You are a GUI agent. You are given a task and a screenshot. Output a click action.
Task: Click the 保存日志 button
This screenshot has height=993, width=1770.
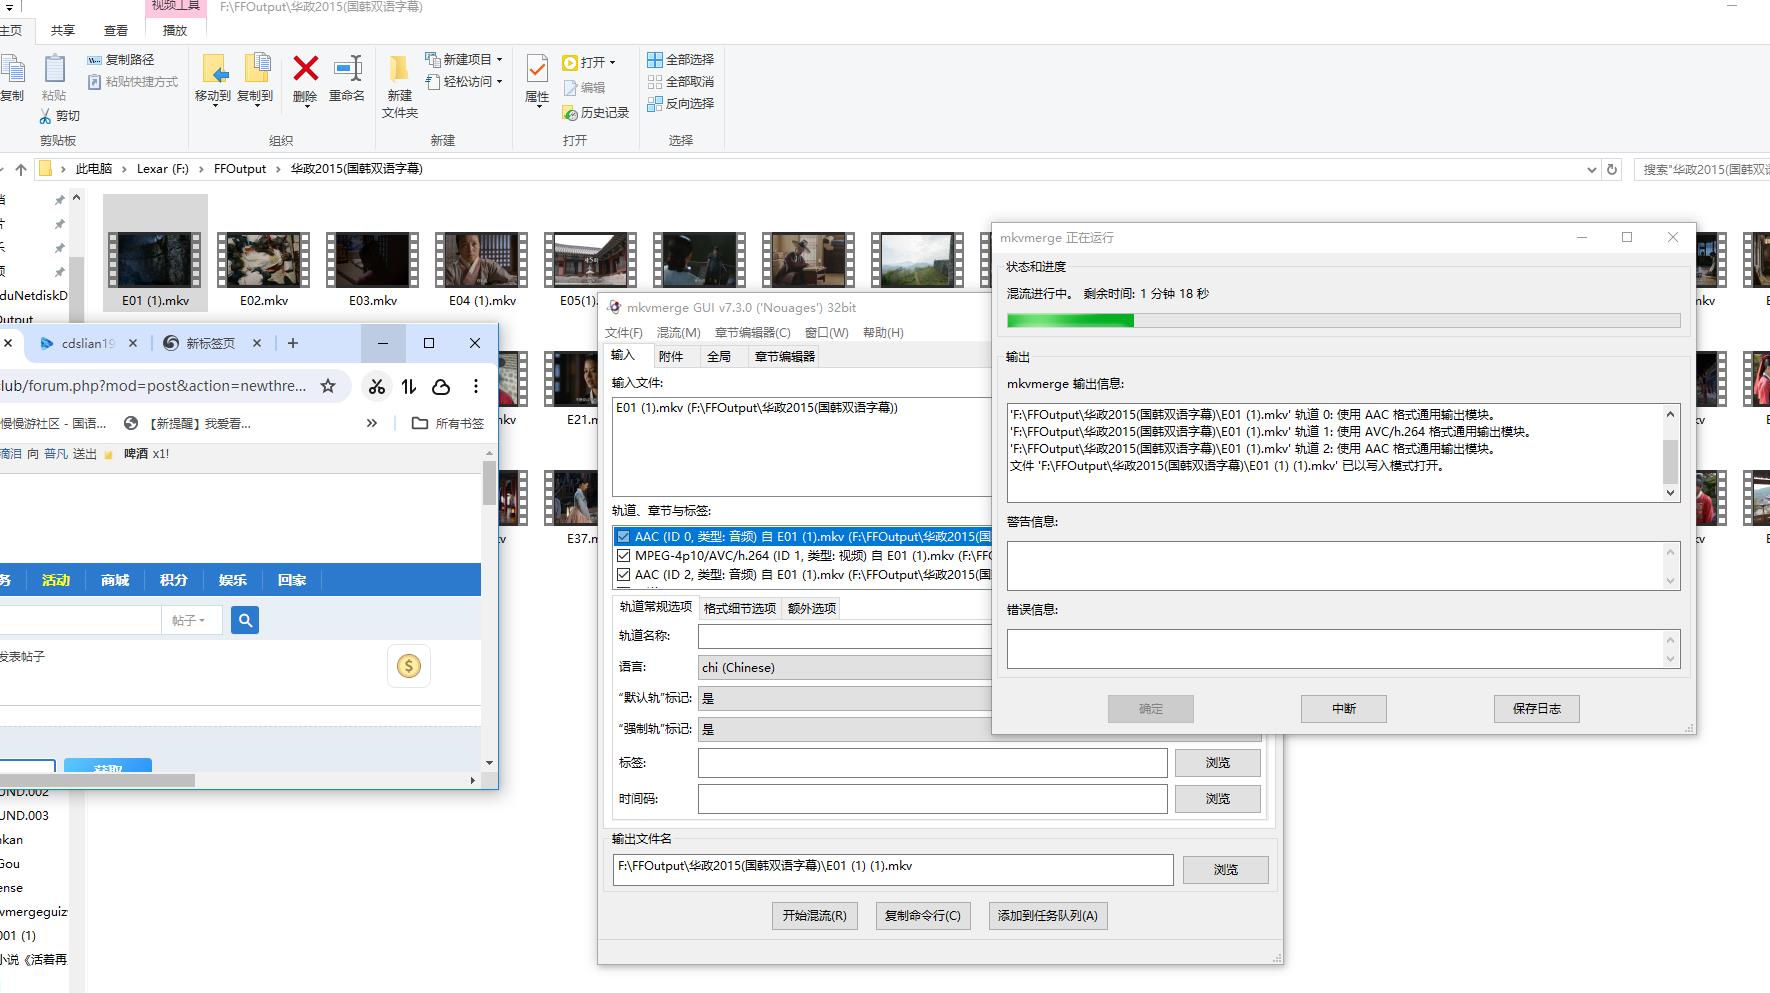[x=1536, y=709]
